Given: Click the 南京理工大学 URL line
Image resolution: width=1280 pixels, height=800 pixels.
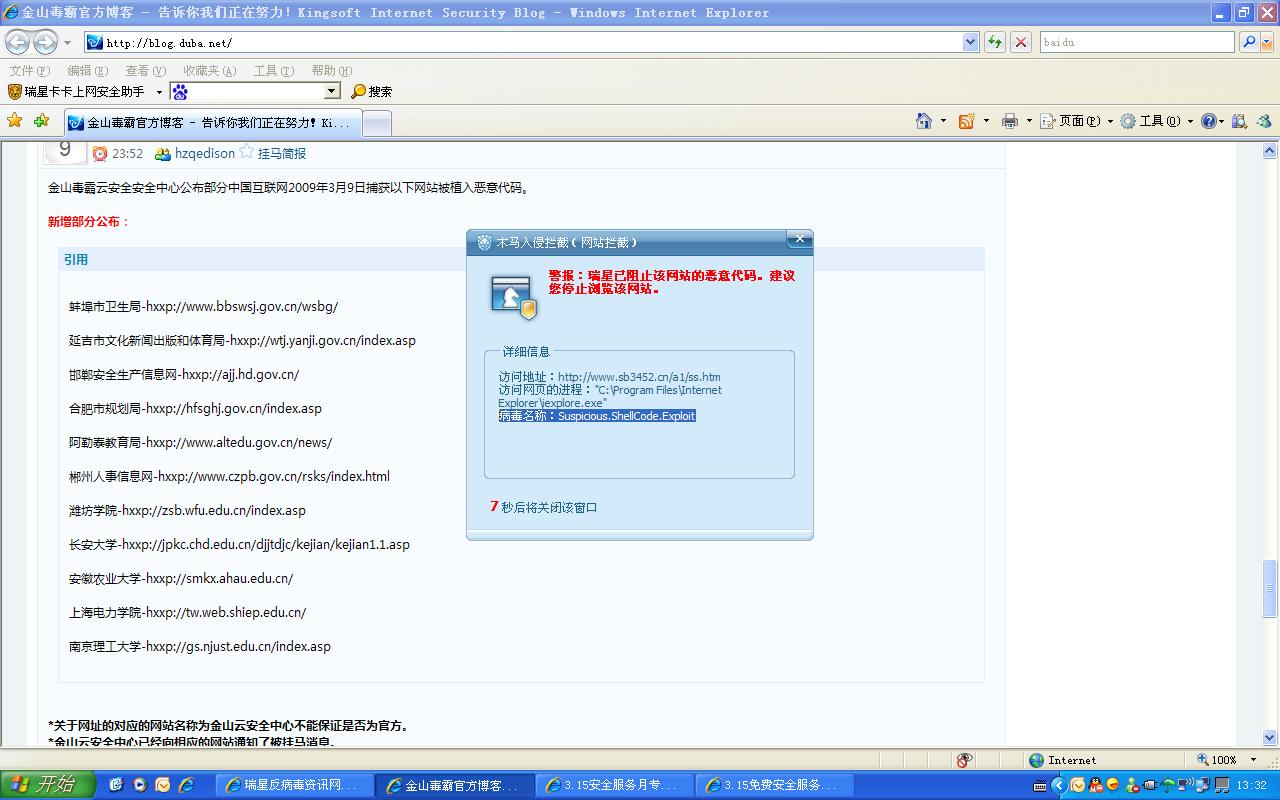Looking at the screenshot, I should (x=200, y=646).
